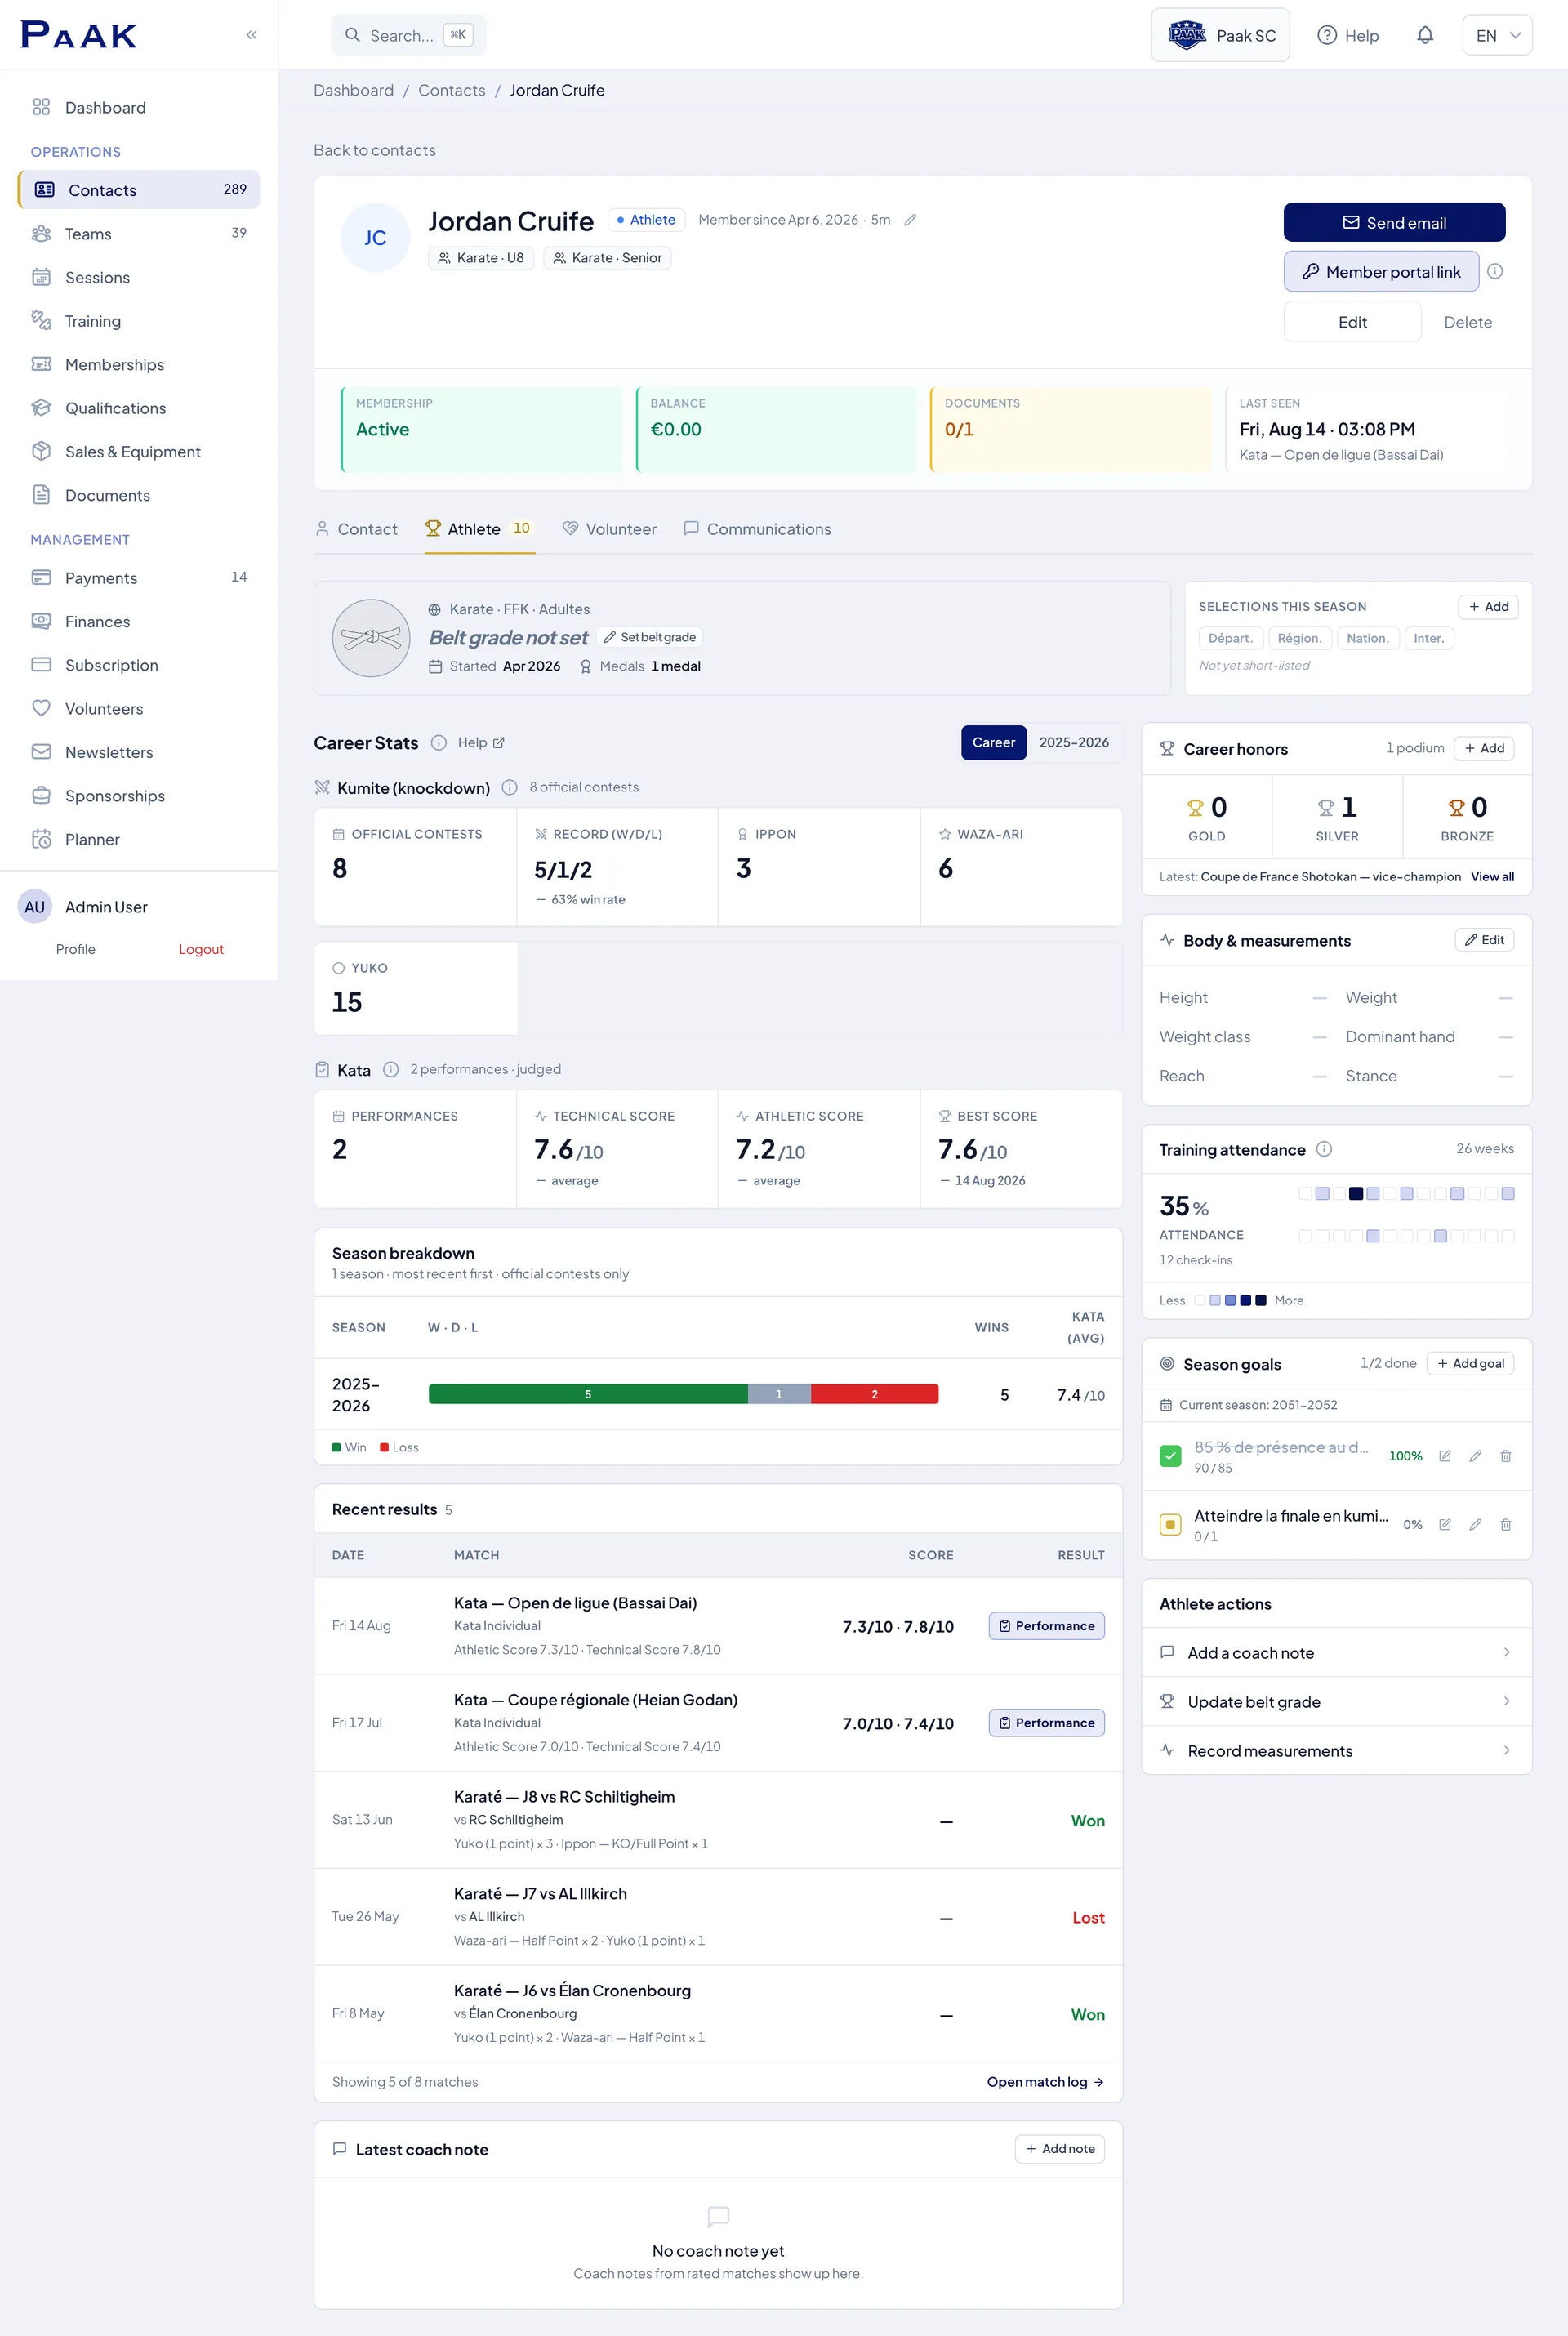
Task: Uncheck the completed 85 % de présence goal
Action: click(1170, 1456)
